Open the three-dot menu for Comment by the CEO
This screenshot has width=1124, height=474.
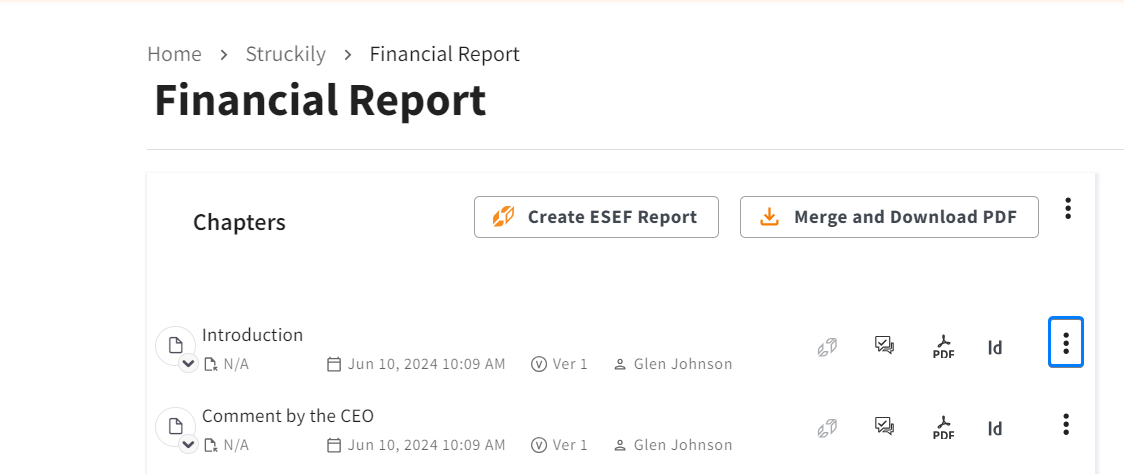(x=1066, y=424)
